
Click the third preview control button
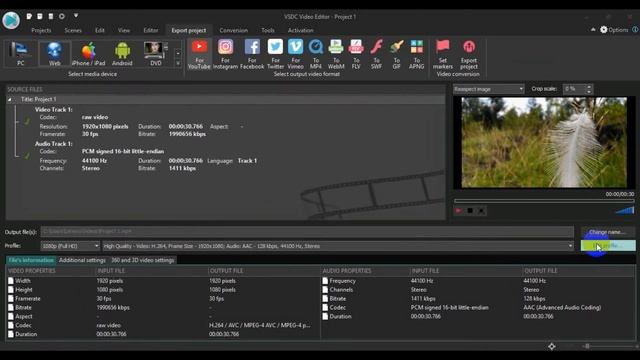click(x=482, y=211)
